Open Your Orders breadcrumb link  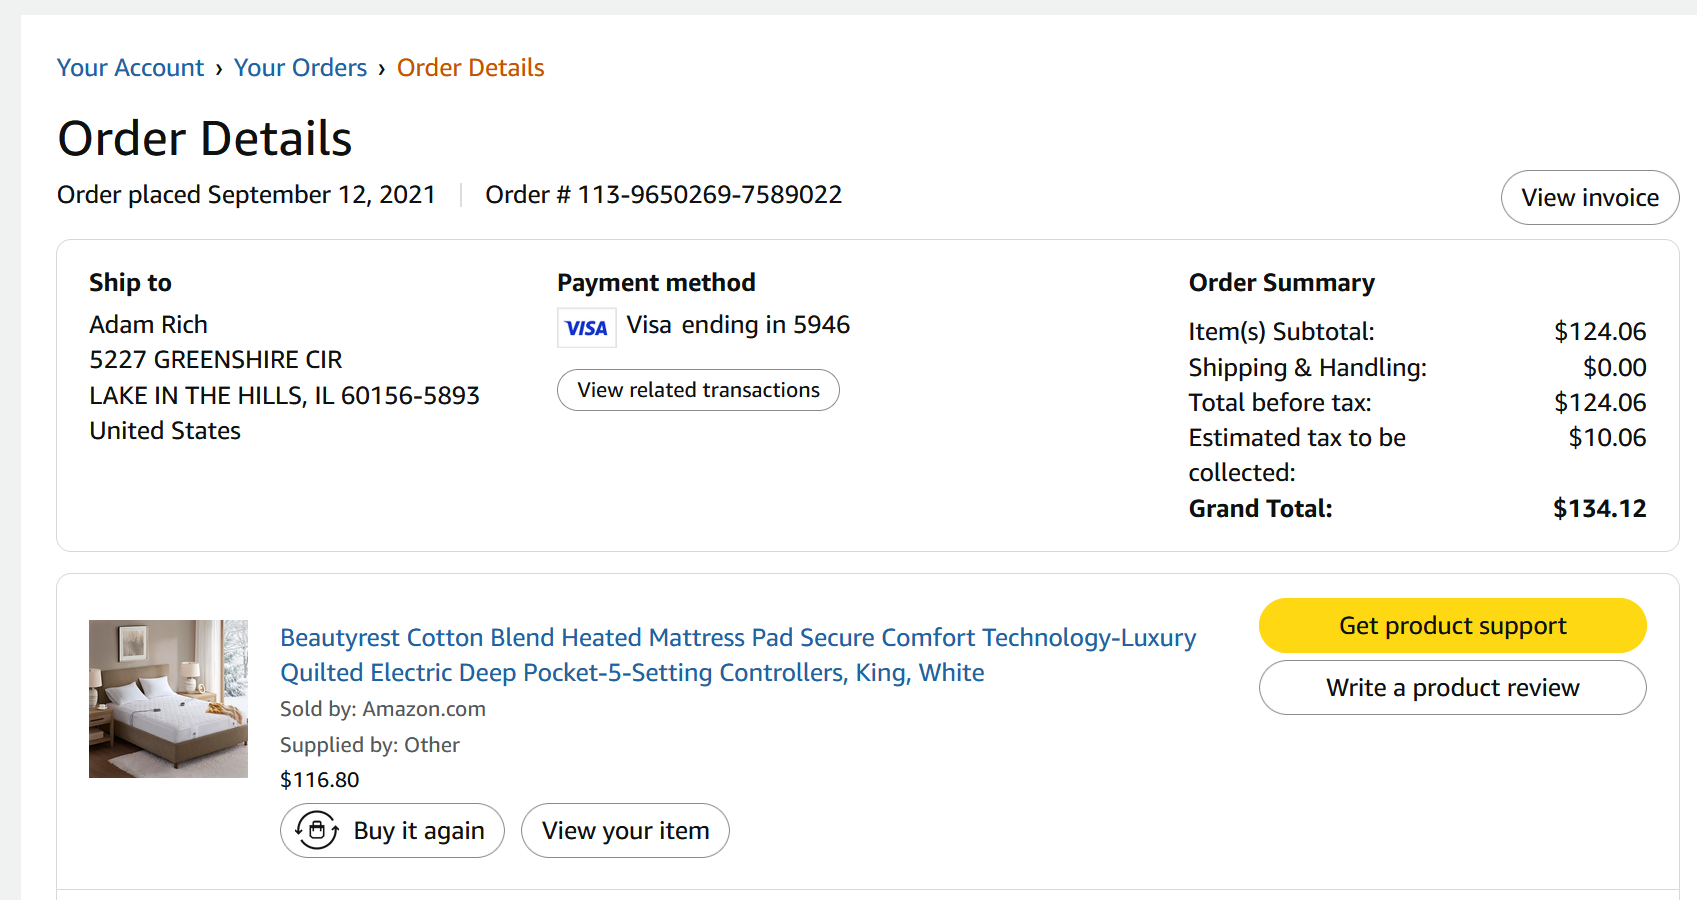click(300, 68)
